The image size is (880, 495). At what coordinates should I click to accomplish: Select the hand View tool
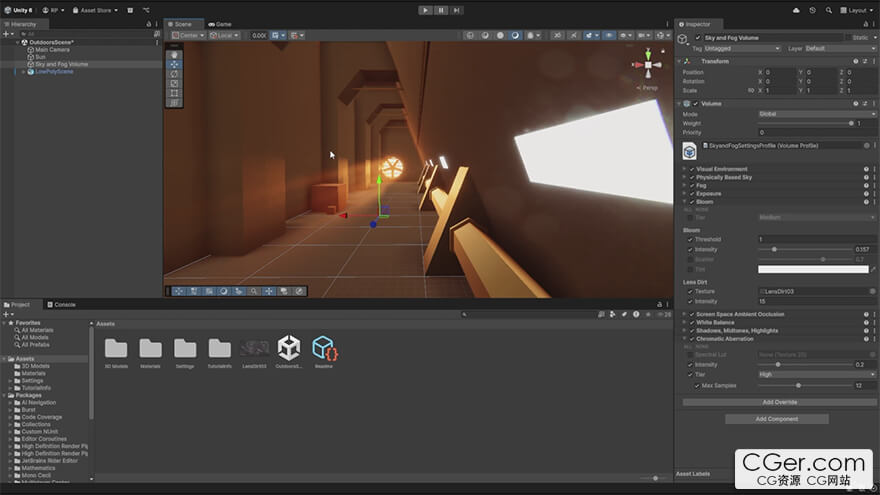174,55
